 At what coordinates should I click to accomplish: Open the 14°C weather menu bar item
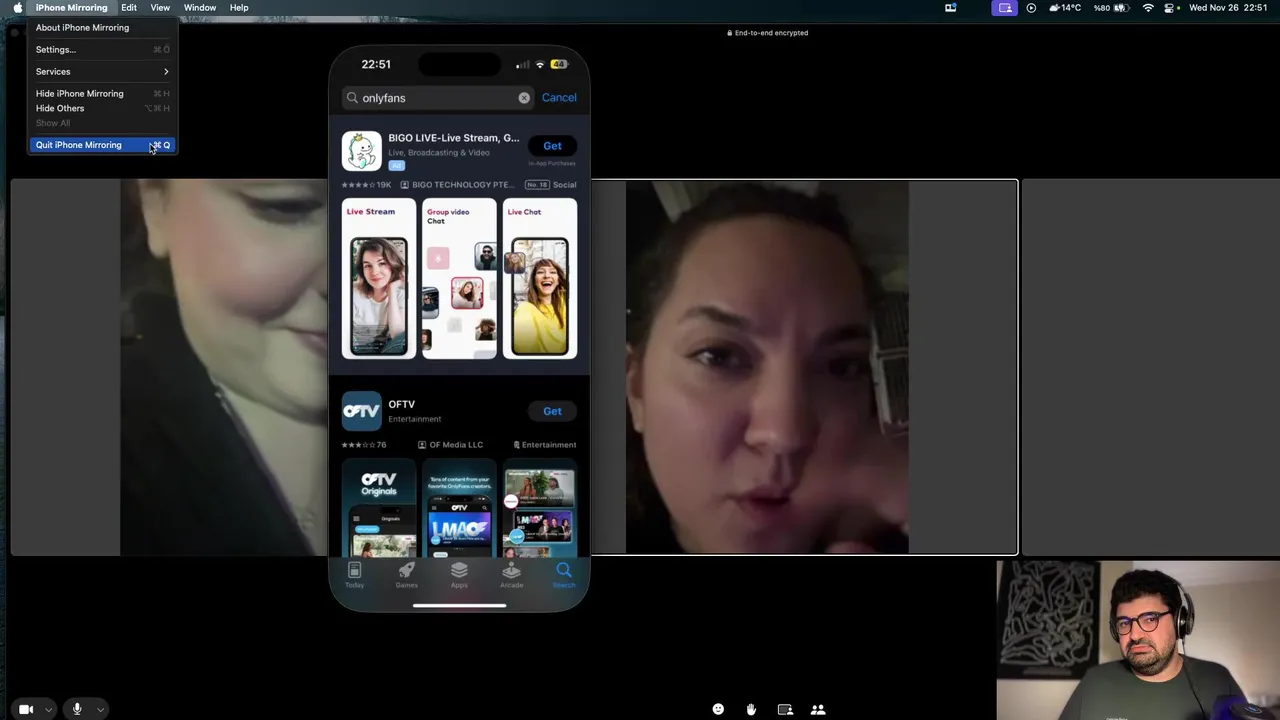point(1064,7)
